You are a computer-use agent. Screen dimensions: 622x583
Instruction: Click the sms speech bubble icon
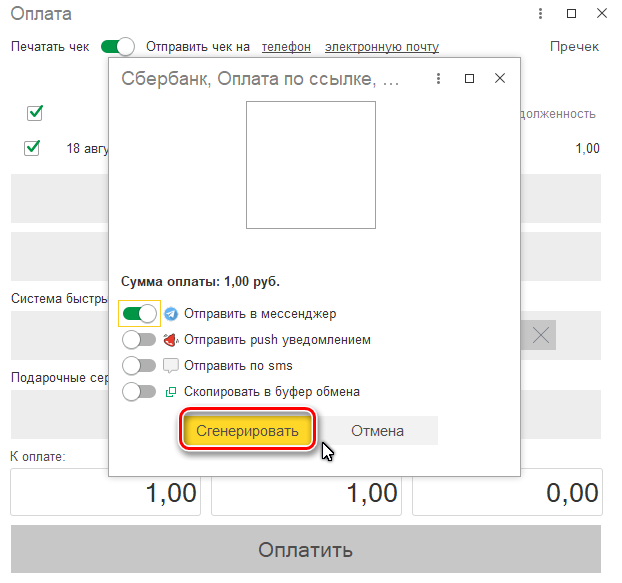[171, 366]
